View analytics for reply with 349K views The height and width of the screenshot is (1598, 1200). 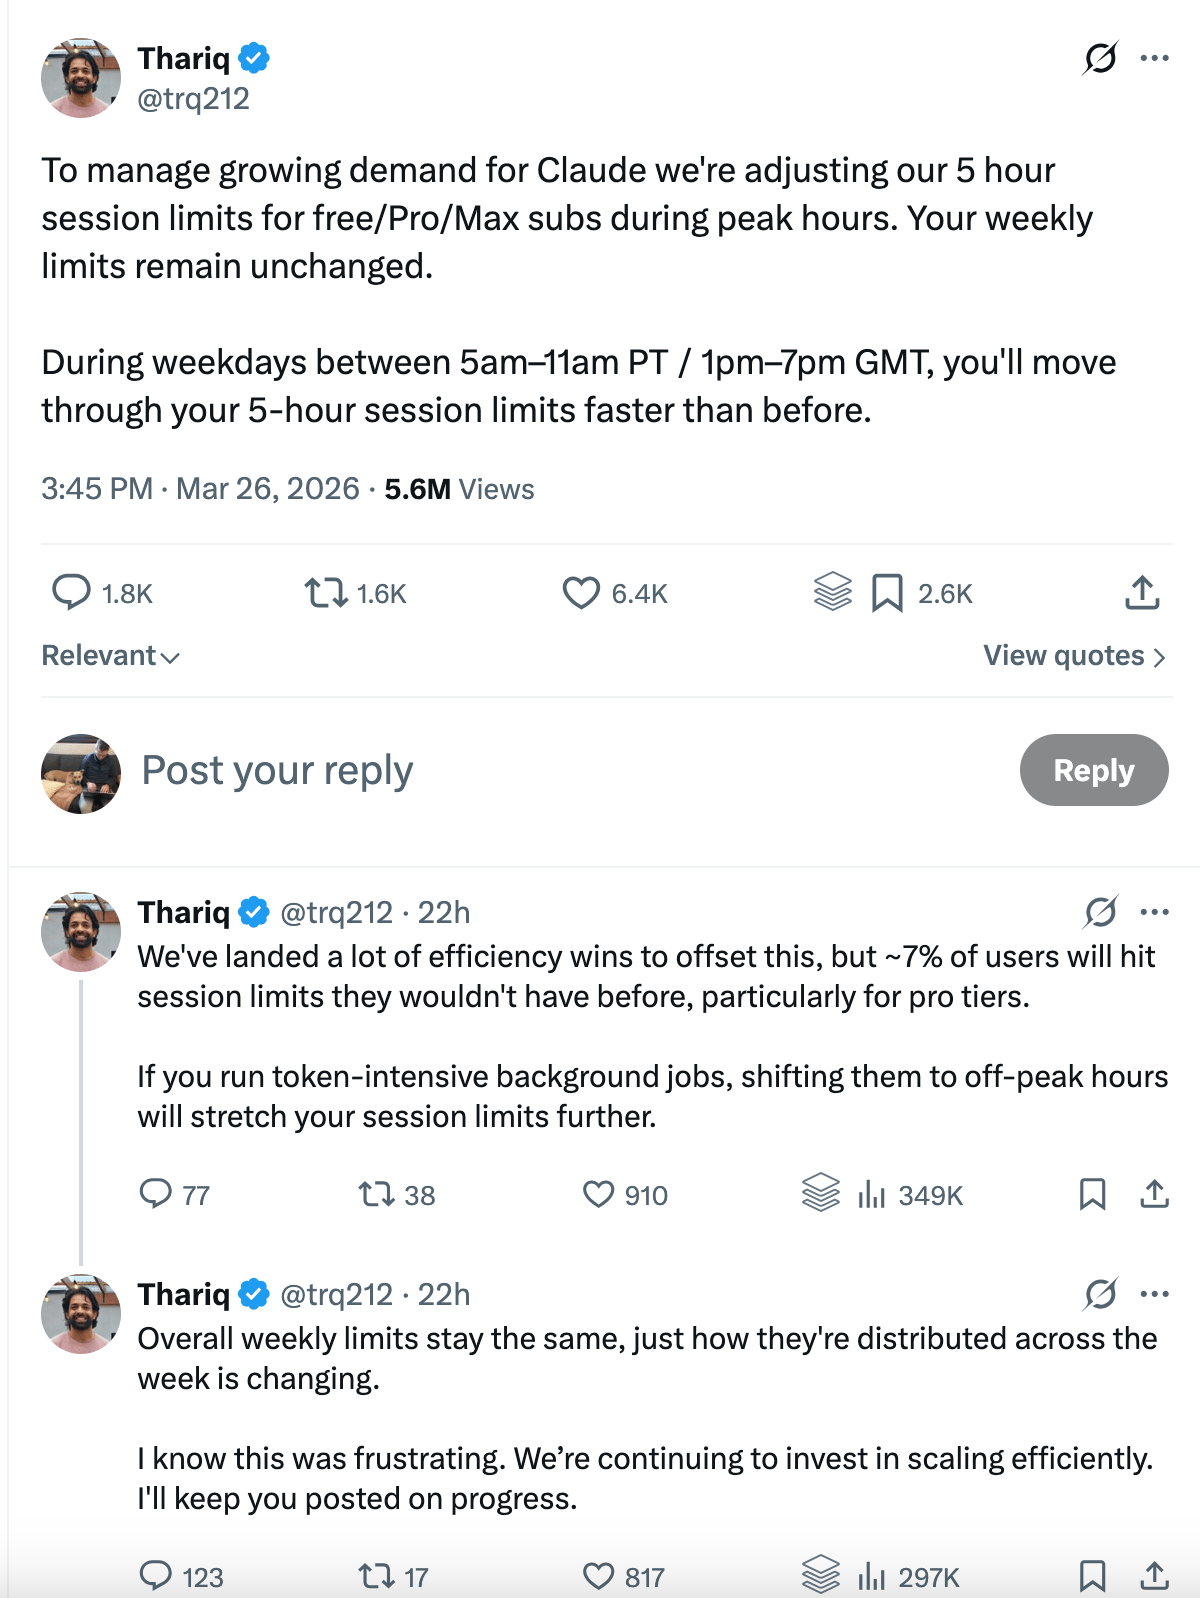(x=872, y=1194)
